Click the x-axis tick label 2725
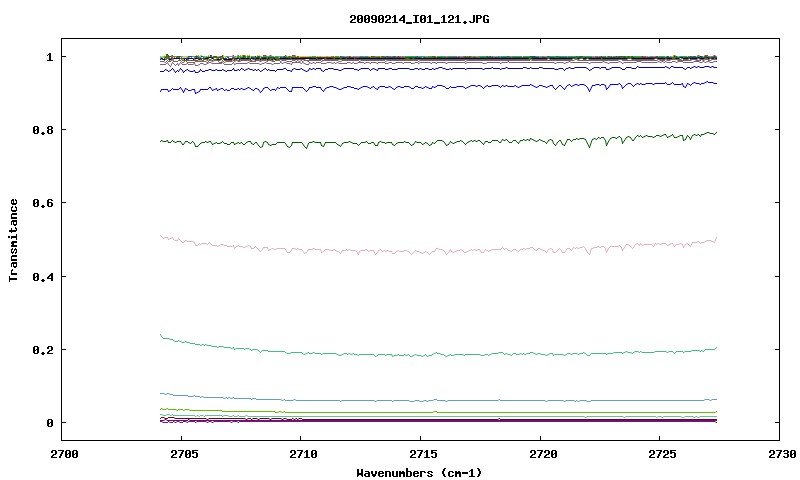Image resolution: width=800 pixels, height=480 pixels. point(662,453)
